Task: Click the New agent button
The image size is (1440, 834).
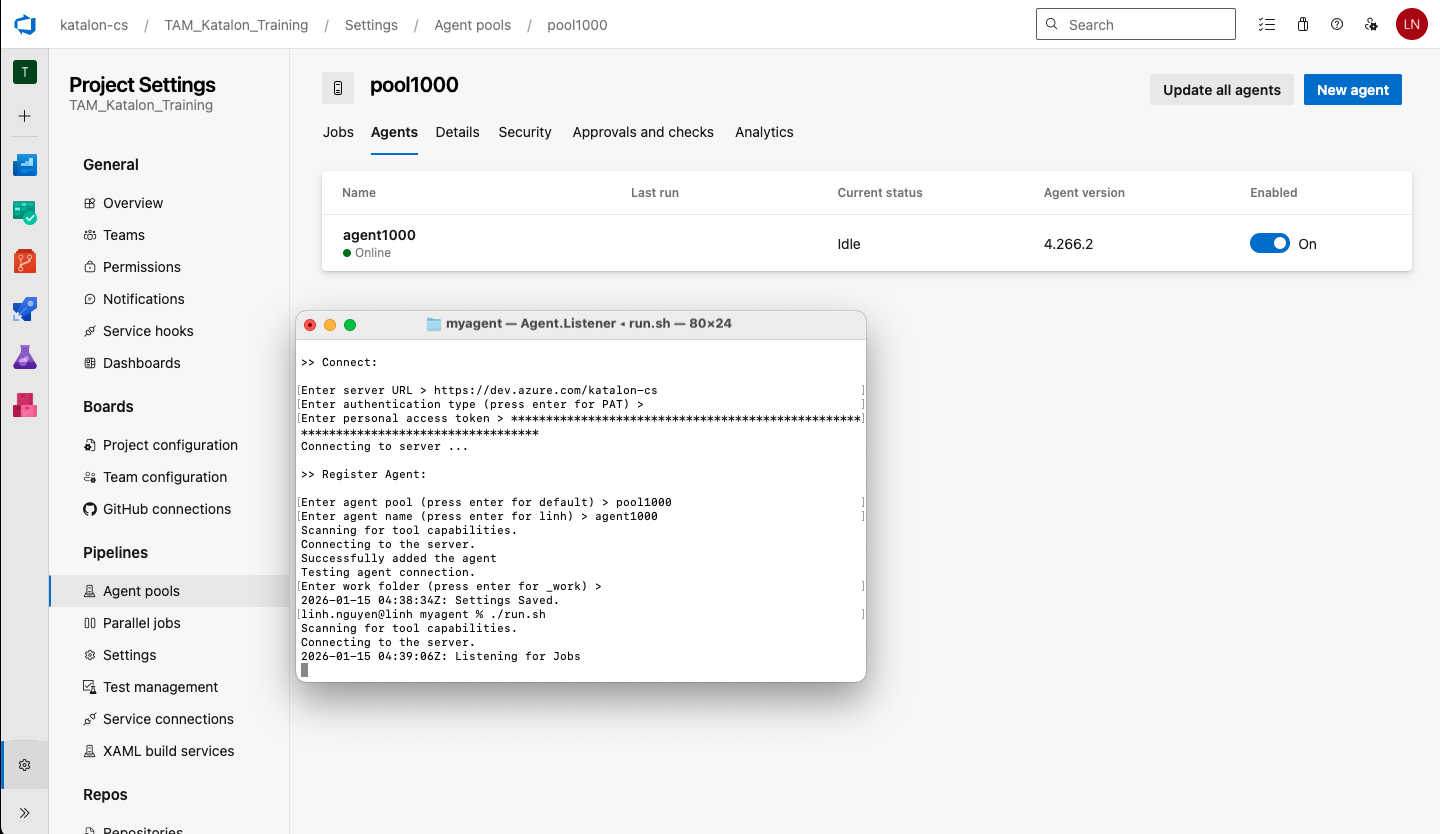Action: pos(1352,89)
